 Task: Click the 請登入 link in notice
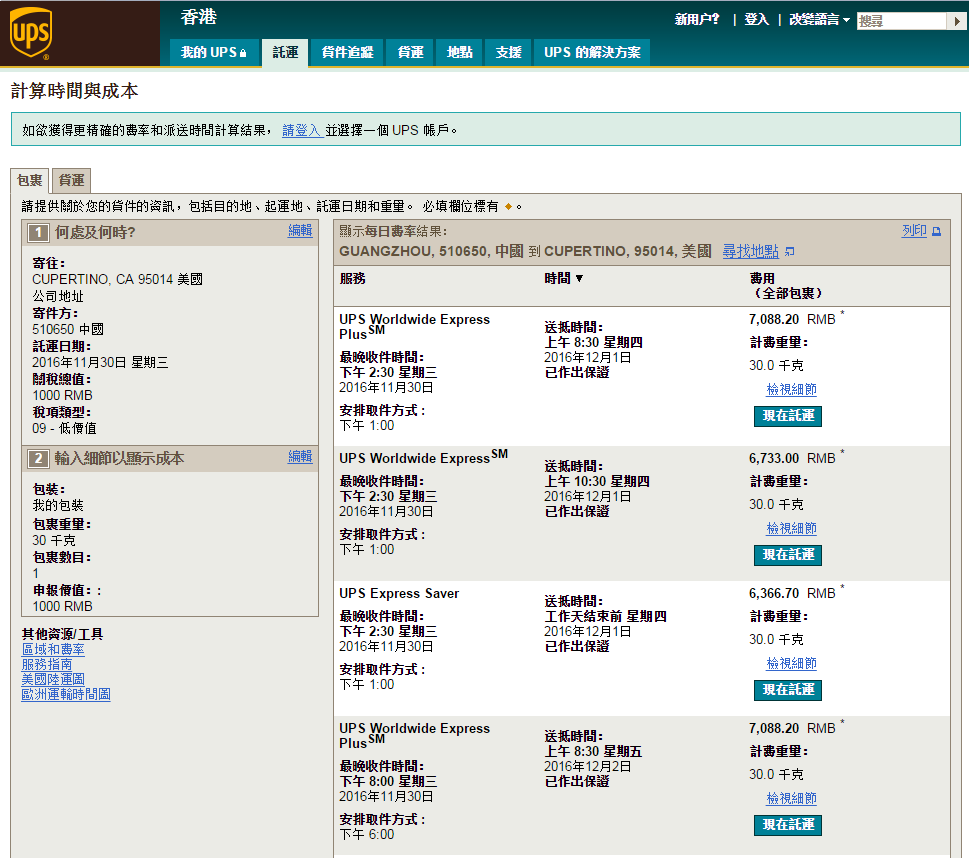302,130
